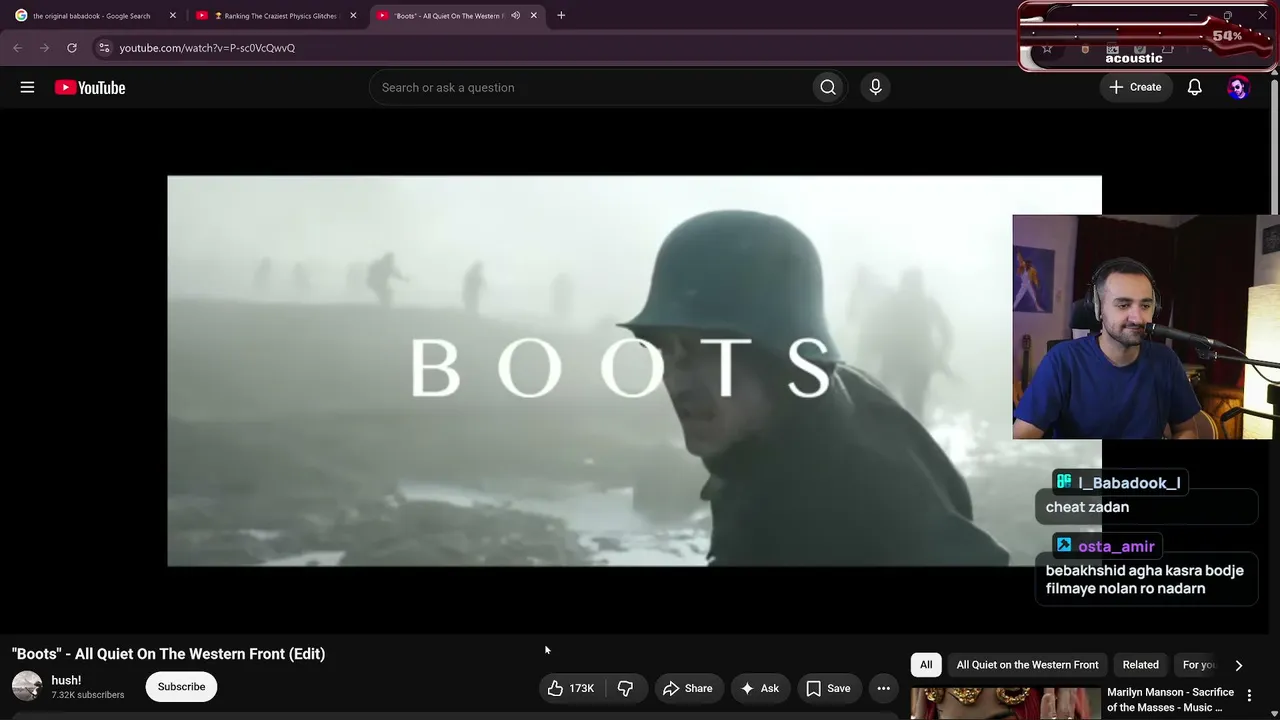The image size is (1280, 720).
Task: Select the Related filter chip
Action: (x=1140, y=665)
